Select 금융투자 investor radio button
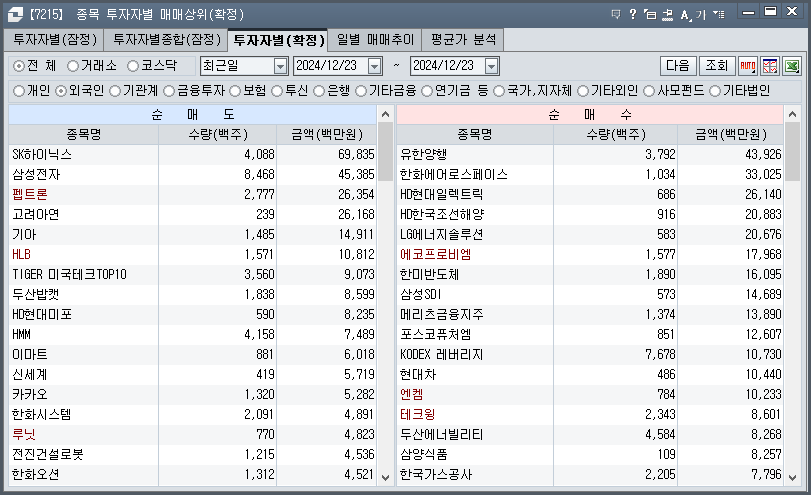The height and width of the screenshot is (495, 811). (169, 91)
